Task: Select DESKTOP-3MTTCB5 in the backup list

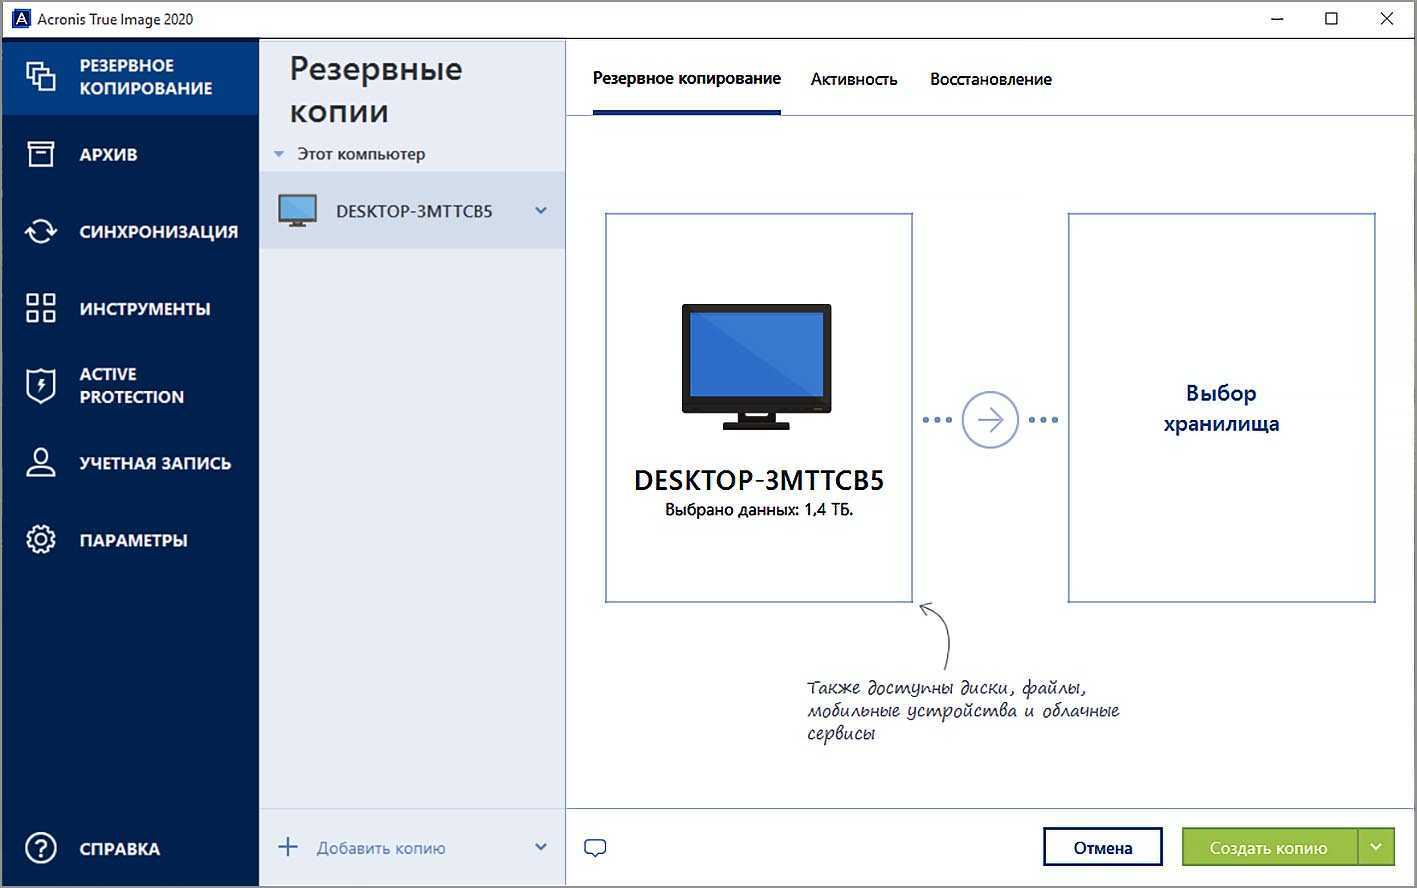Action: 412,211
